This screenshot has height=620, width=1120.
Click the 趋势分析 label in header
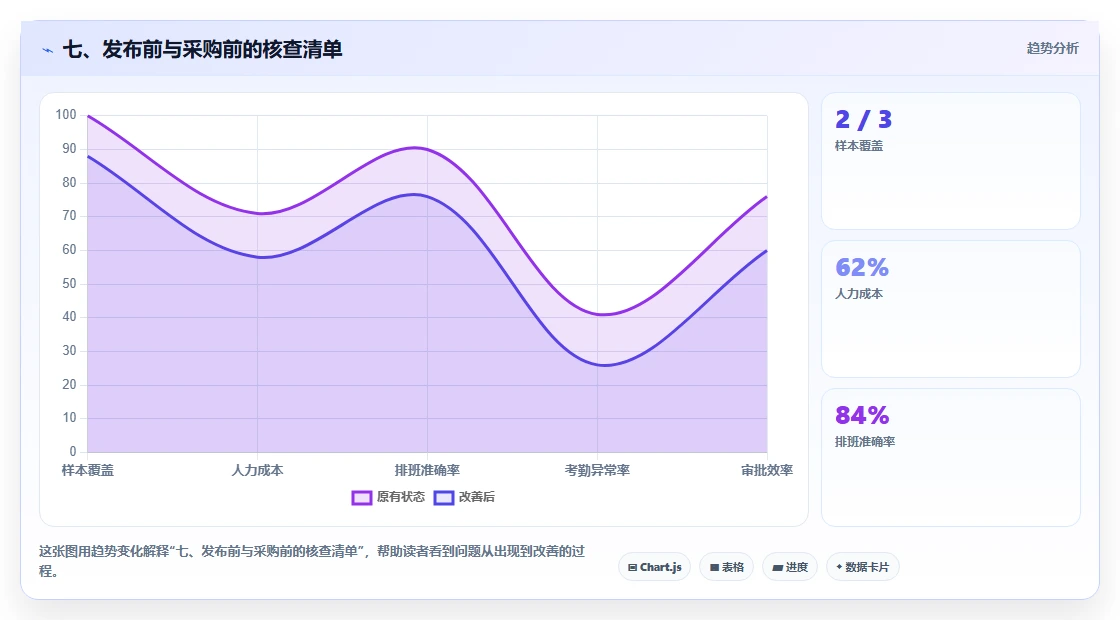click(x=1052, y=49)
